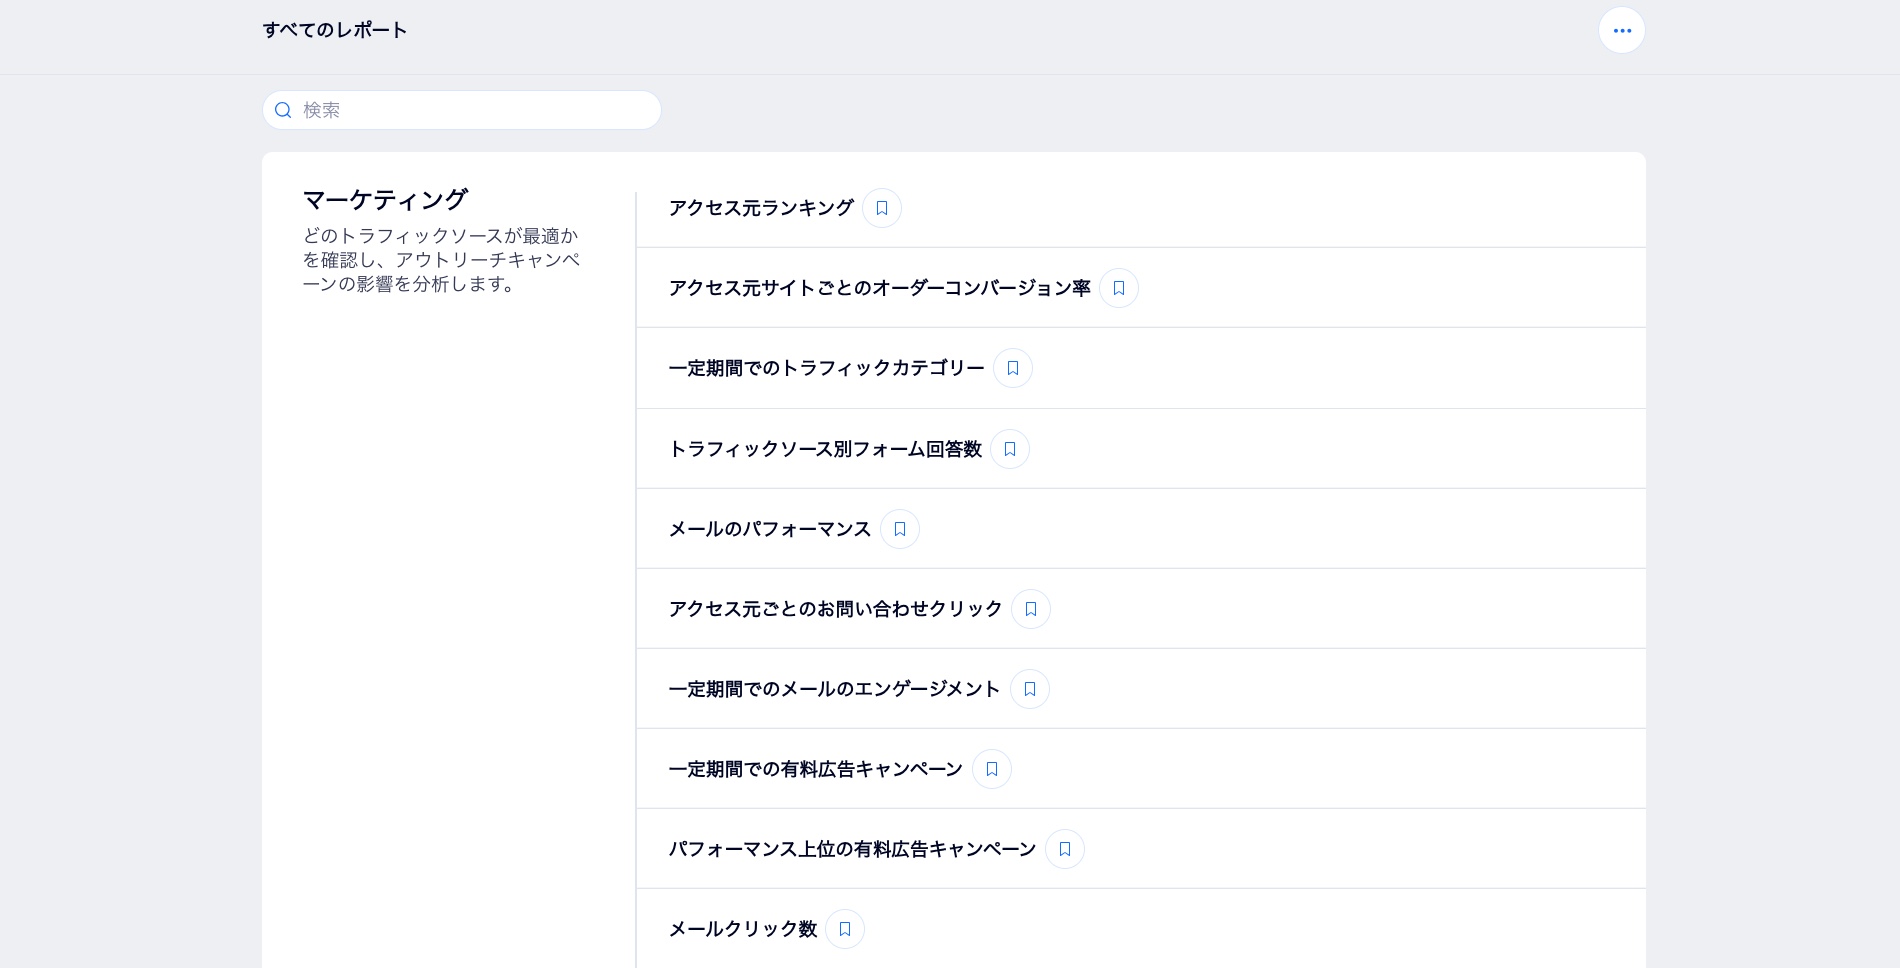Screen dimensions: 1900x968
Task: Open the three-dot options menu
Action: click(1622, 30)
